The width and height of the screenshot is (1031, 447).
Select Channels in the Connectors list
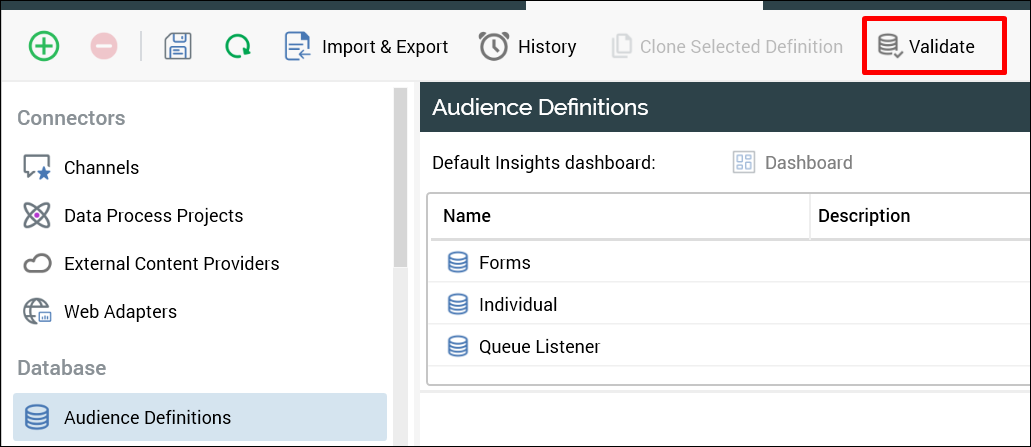click(101, 168)
